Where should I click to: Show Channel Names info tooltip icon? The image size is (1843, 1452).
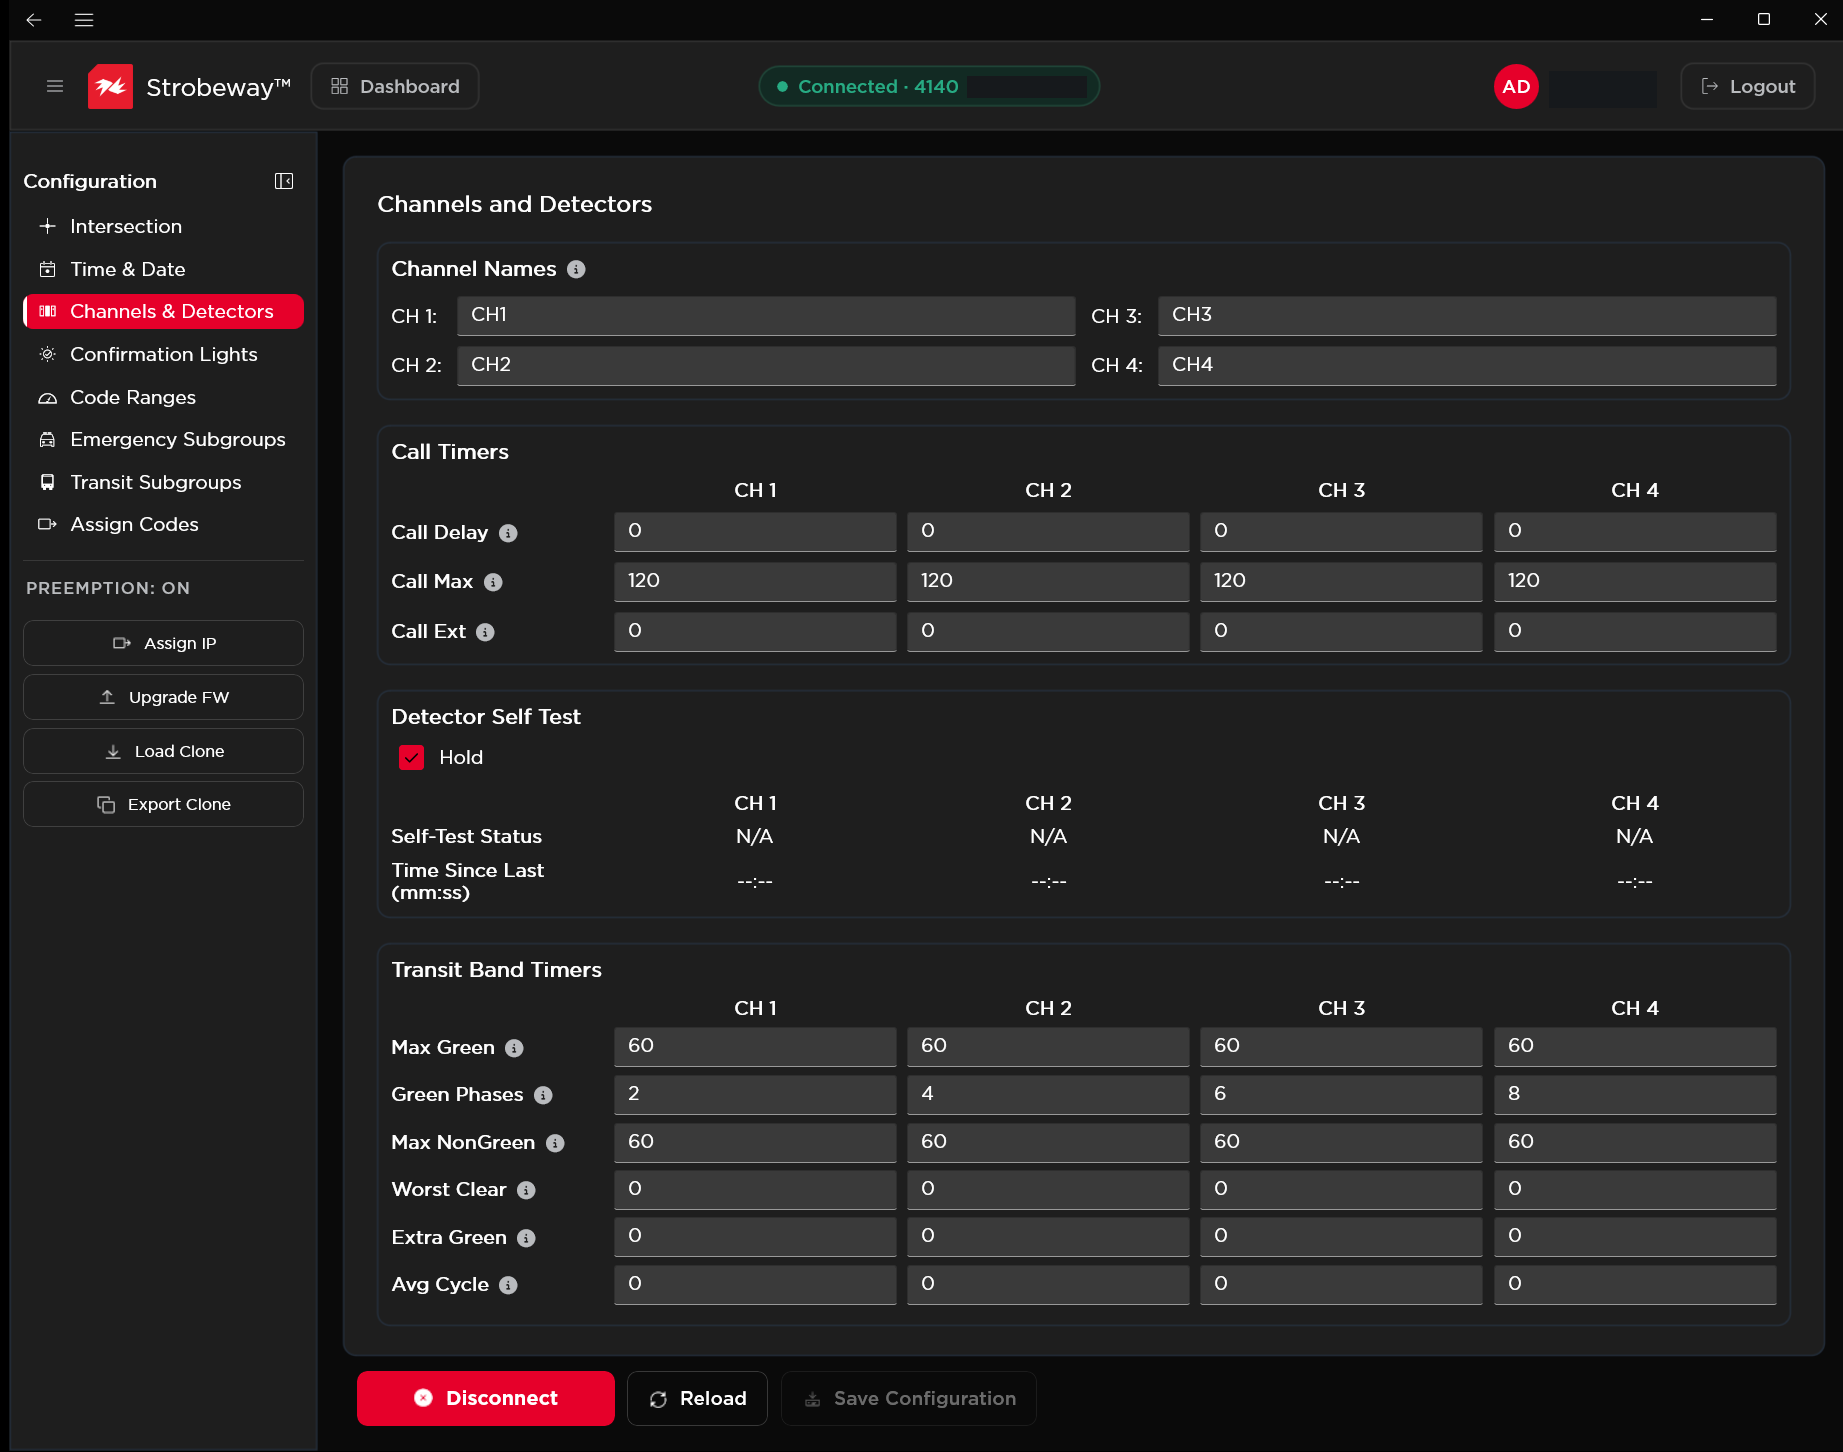click(x=576, y=269)
